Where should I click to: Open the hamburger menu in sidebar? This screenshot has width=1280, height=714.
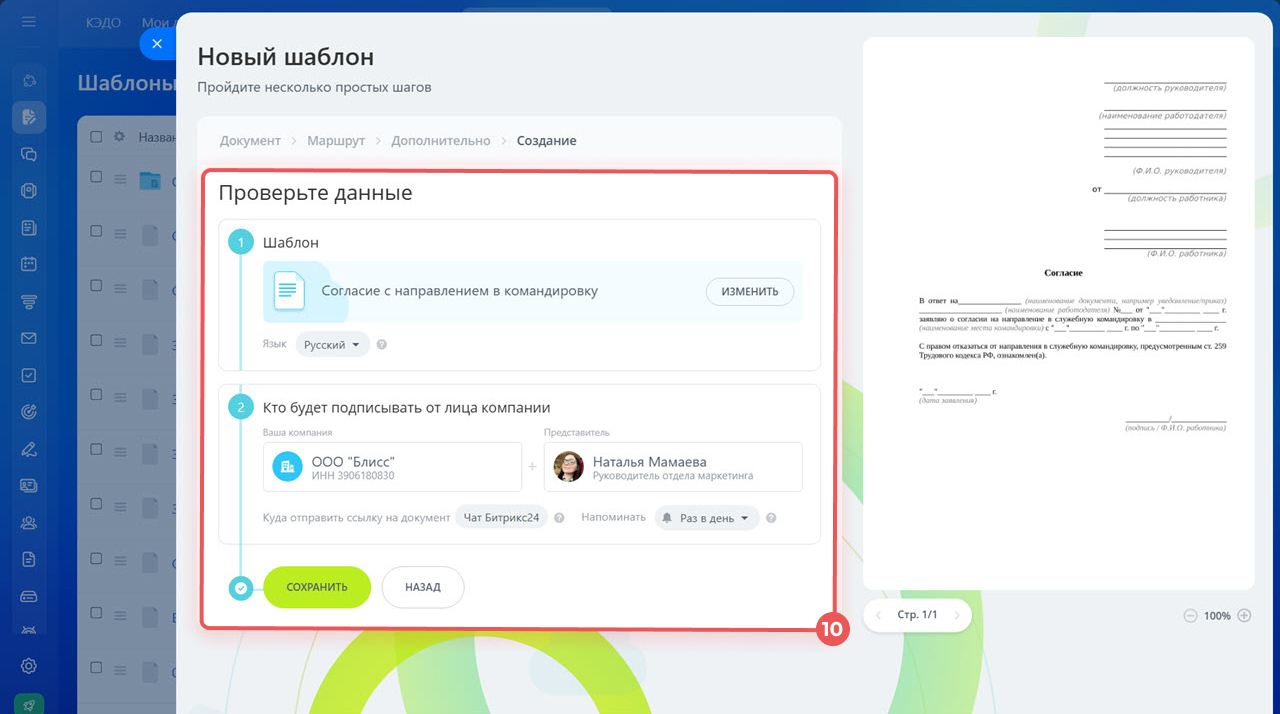[x=29, y=21]
